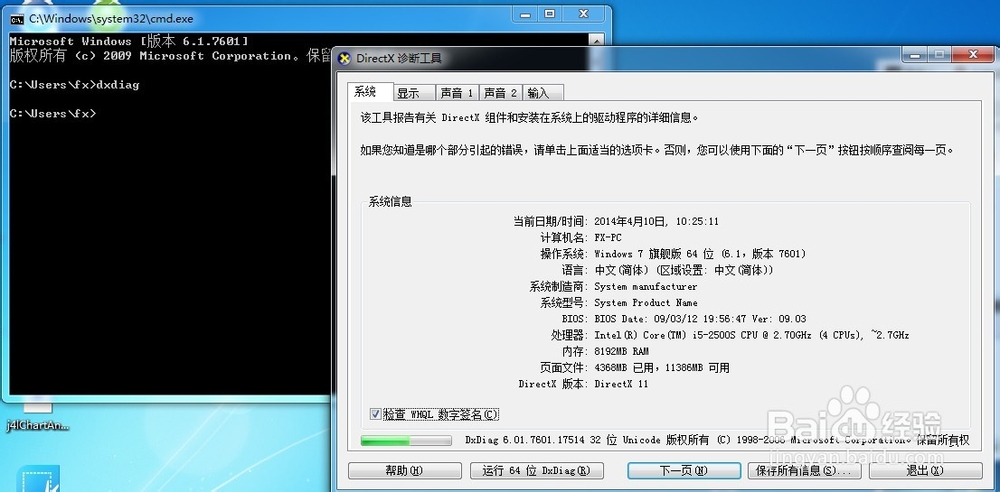The image size is (1000, 492).
Task: Click the processor value Intel Core i5-2500S
Action: pyautogui.click(x=751, y=335)
